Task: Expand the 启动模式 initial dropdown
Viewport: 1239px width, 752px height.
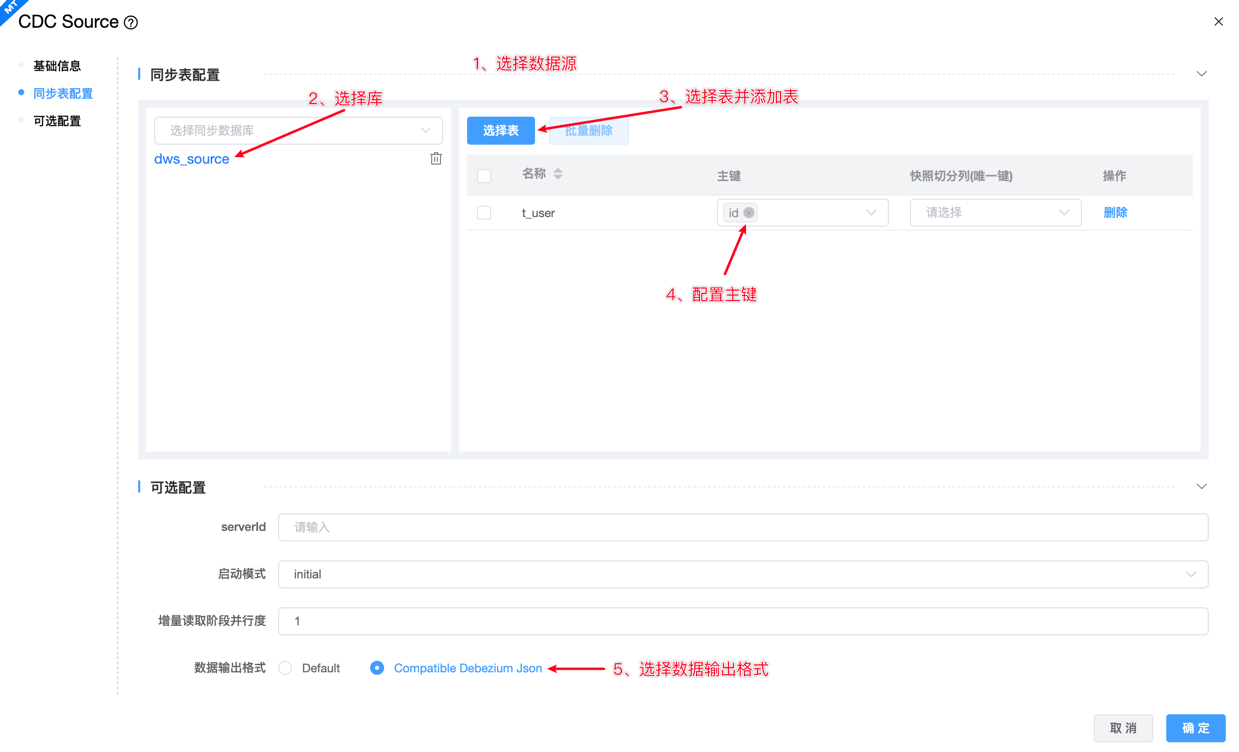Action: click(742, 574)
